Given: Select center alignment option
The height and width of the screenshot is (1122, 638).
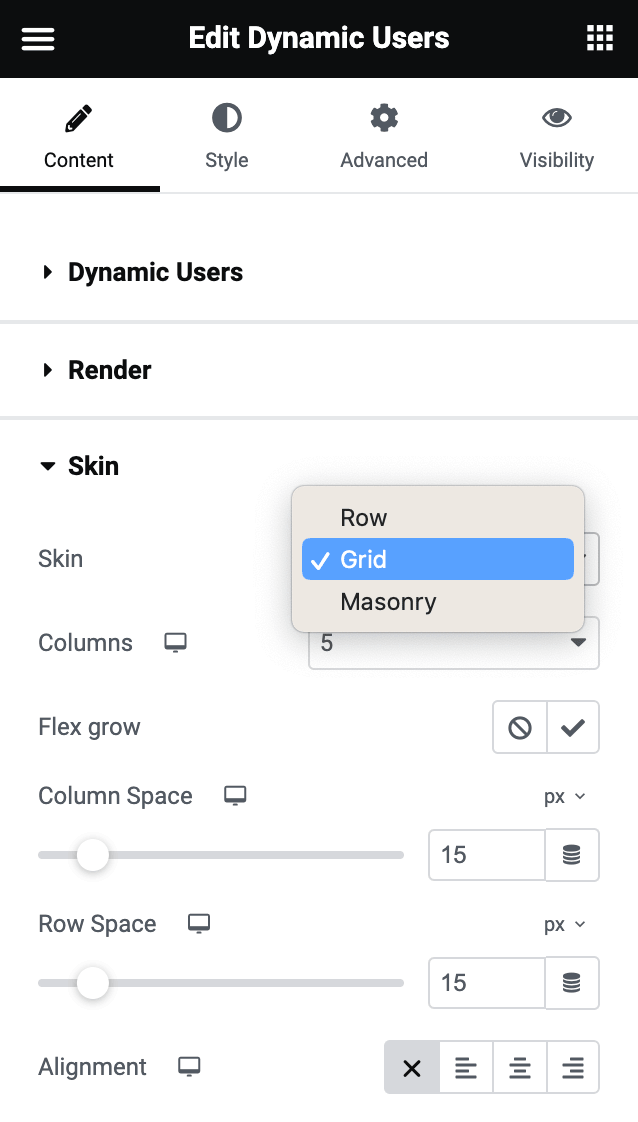Looking at the screenshot, I should coord(519,1067).
